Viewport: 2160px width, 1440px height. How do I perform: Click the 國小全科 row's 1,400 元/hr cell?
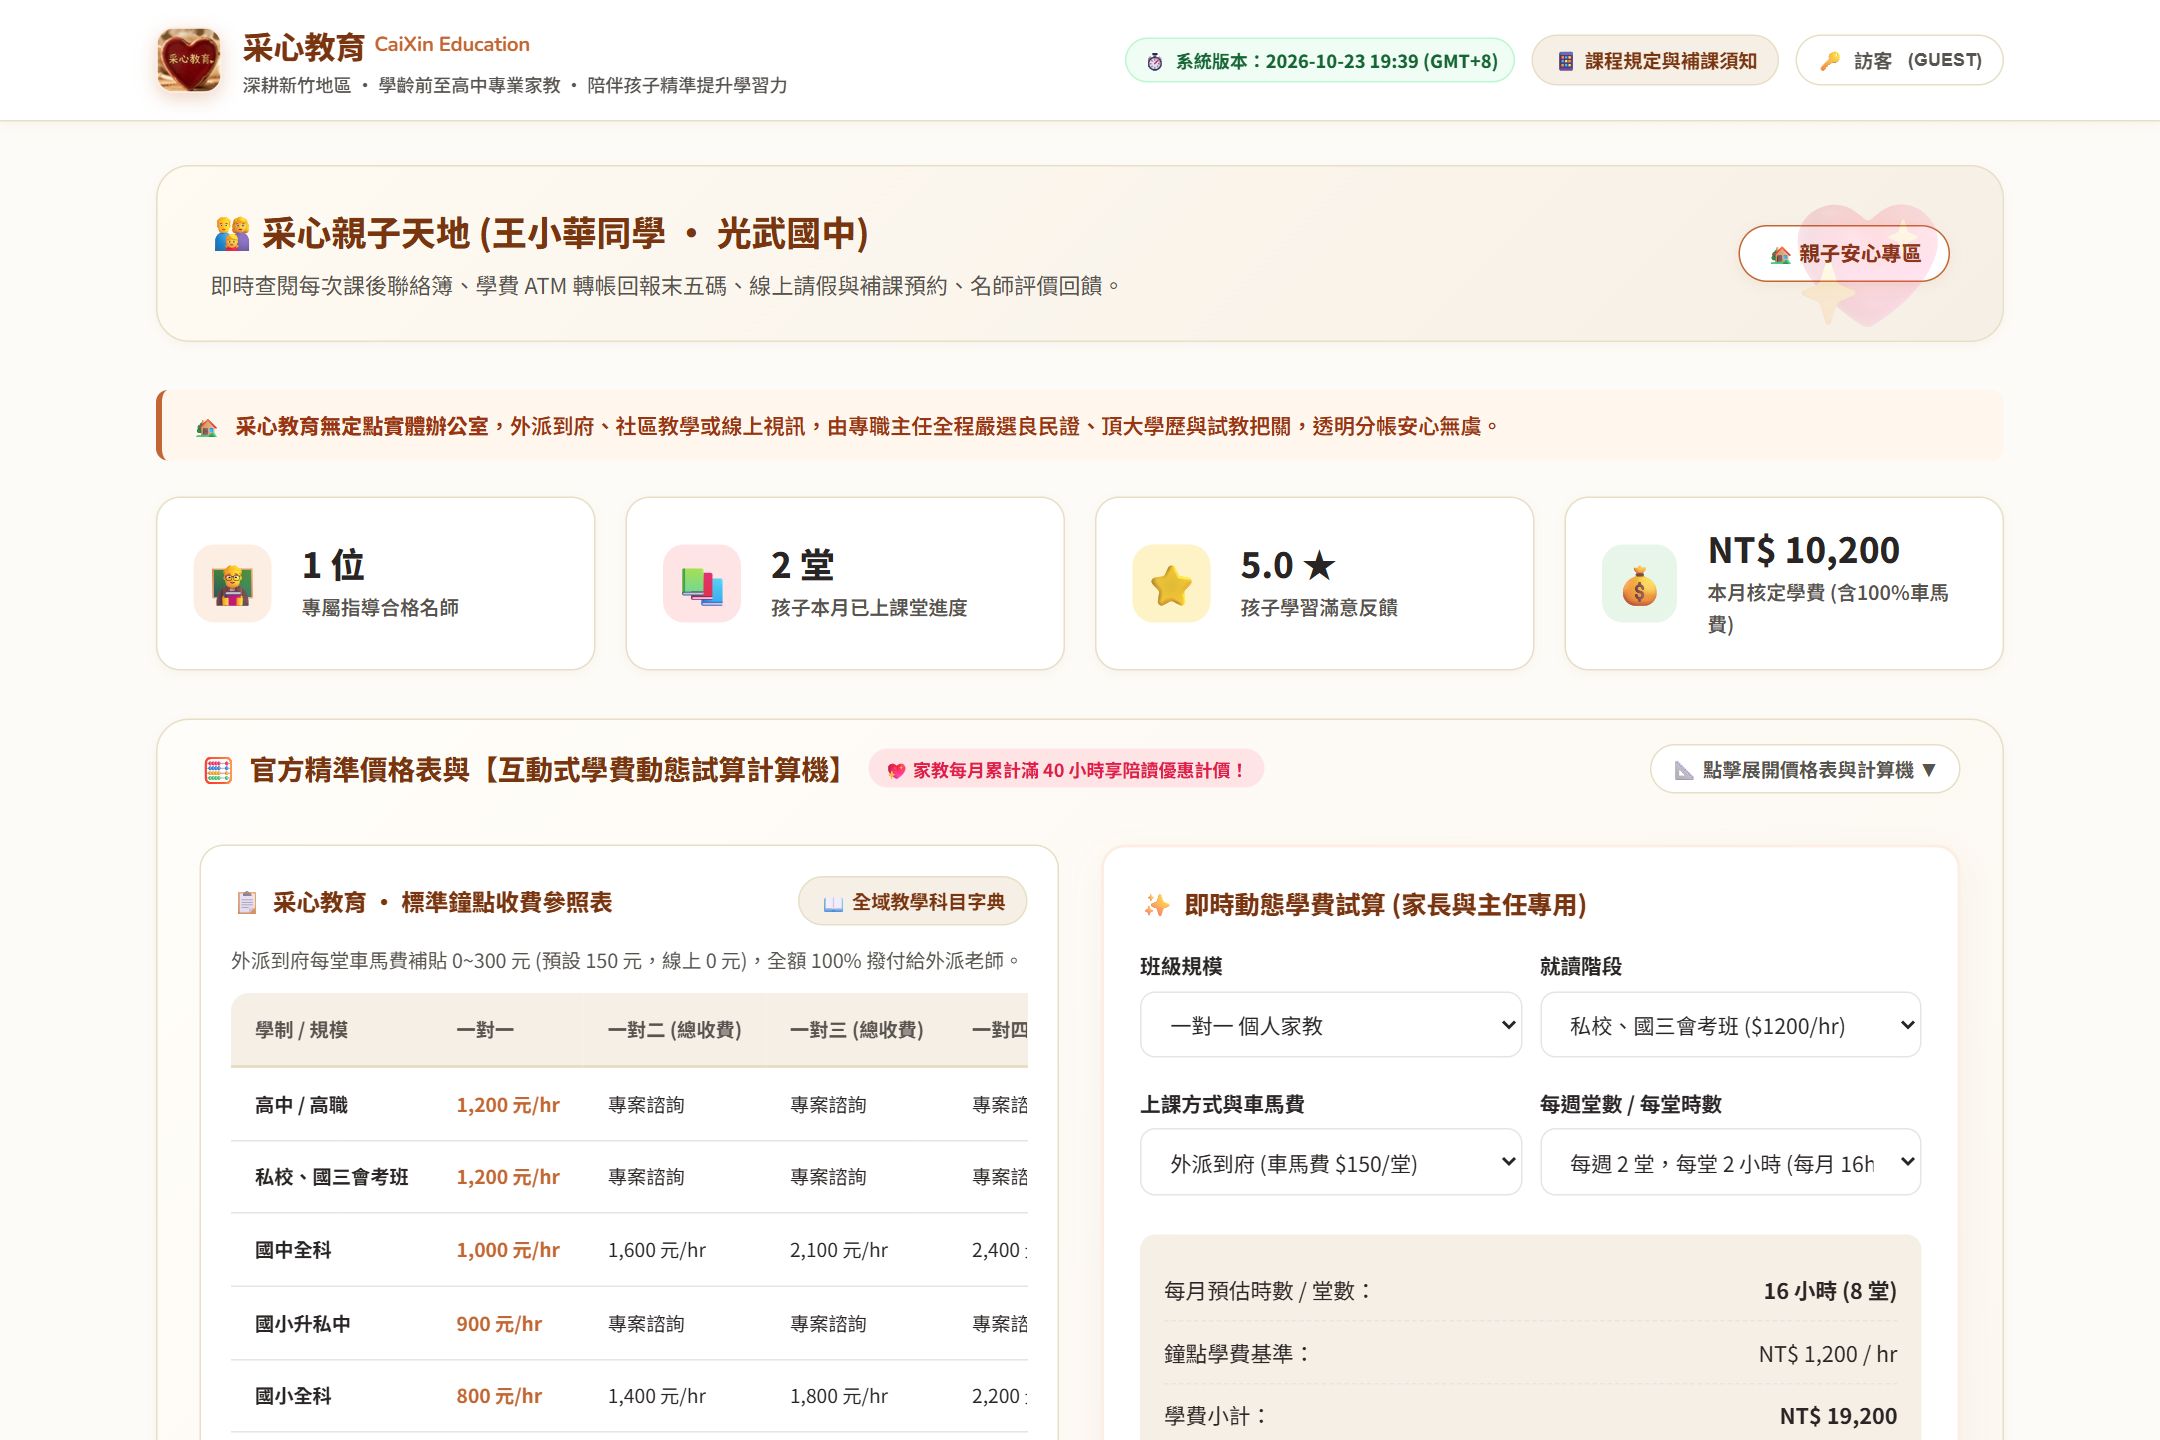(x=657, y=1396)
